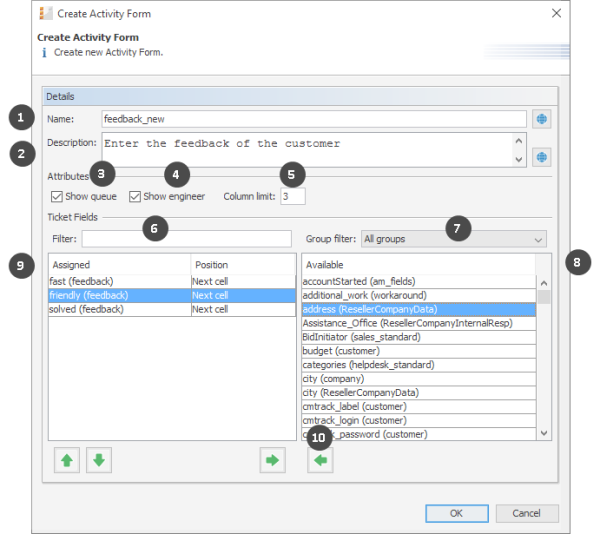Click the globe icon next to Name field

[542, 119]
